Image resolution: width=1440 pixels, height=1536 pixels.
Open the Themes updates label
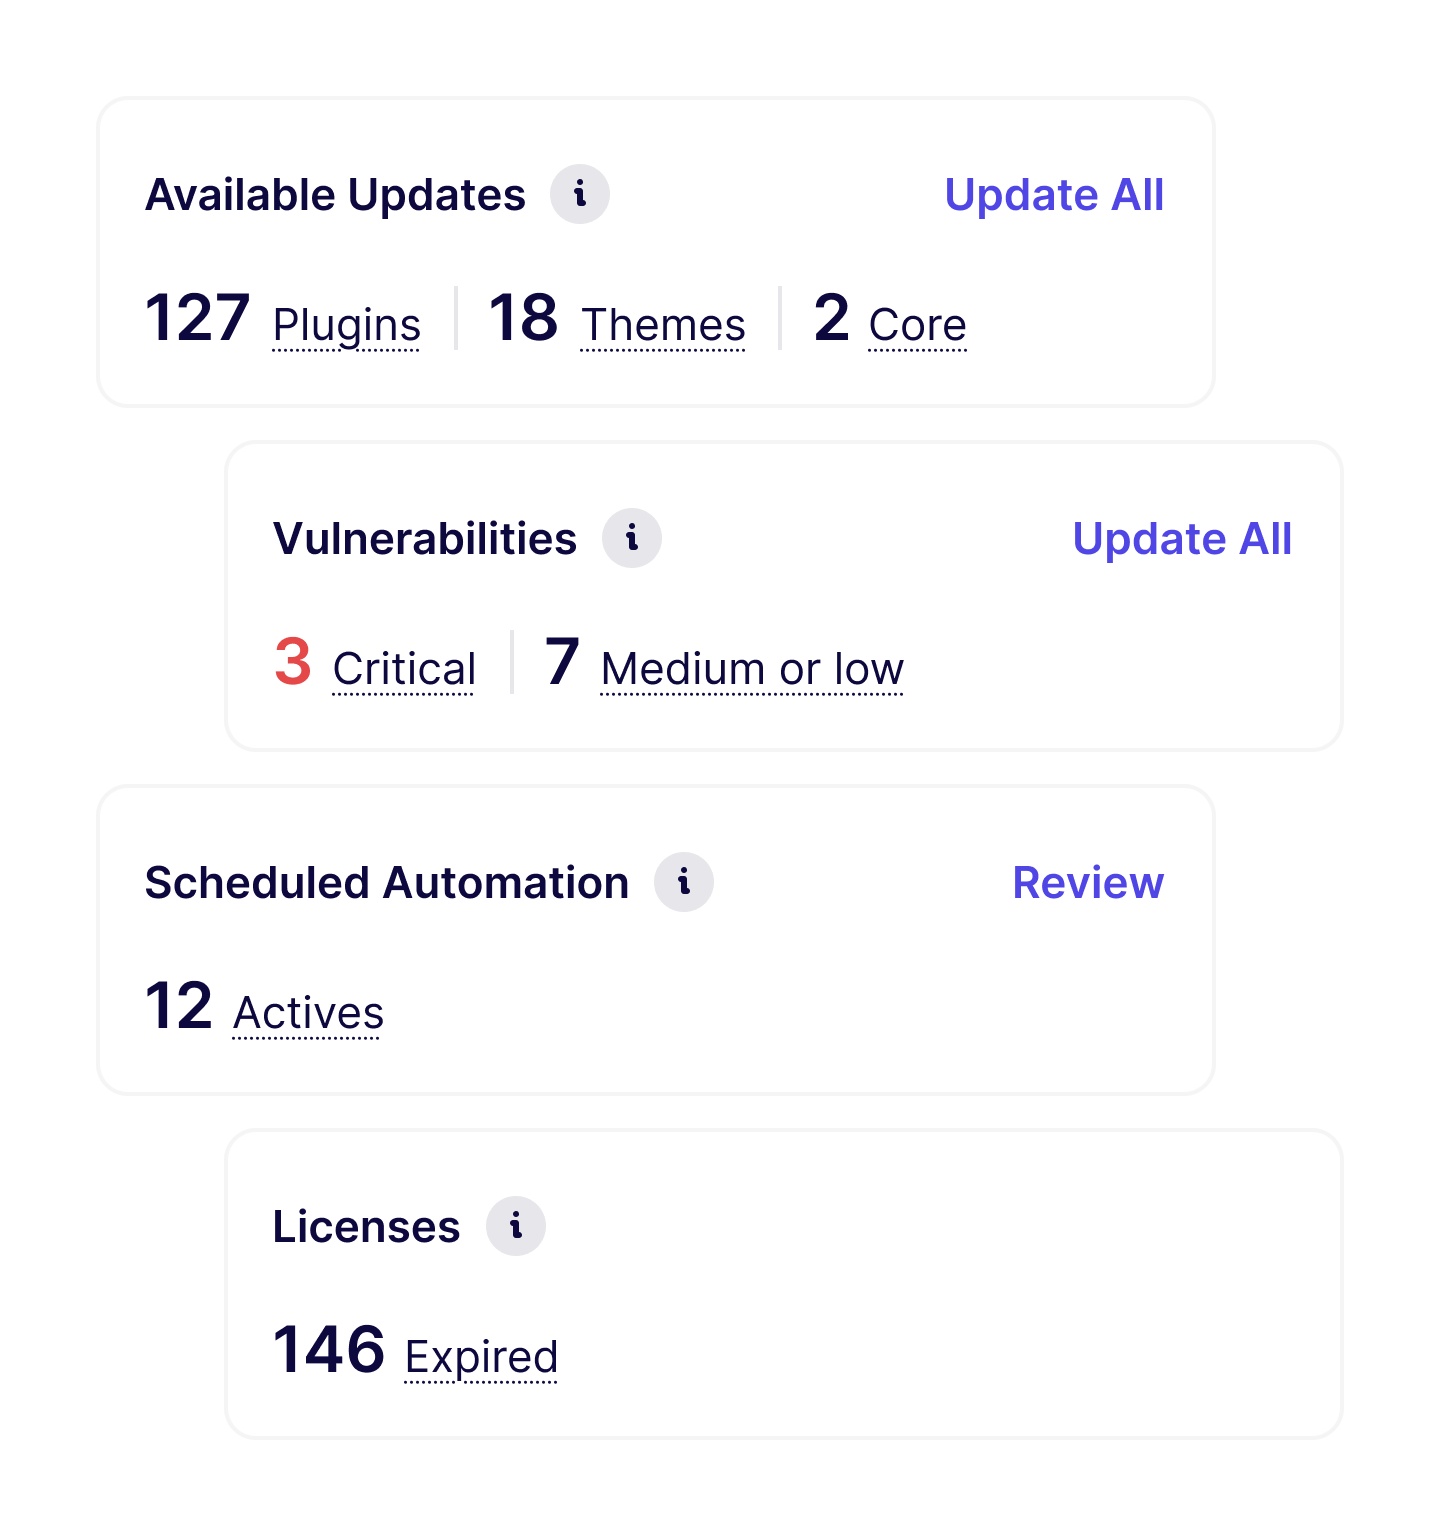[663, 326]
